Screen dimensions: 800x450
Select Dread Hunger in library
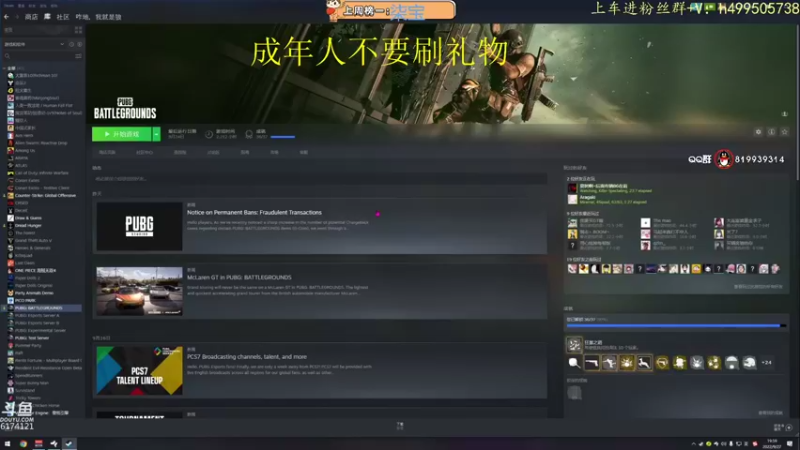(x=28, y=226)
